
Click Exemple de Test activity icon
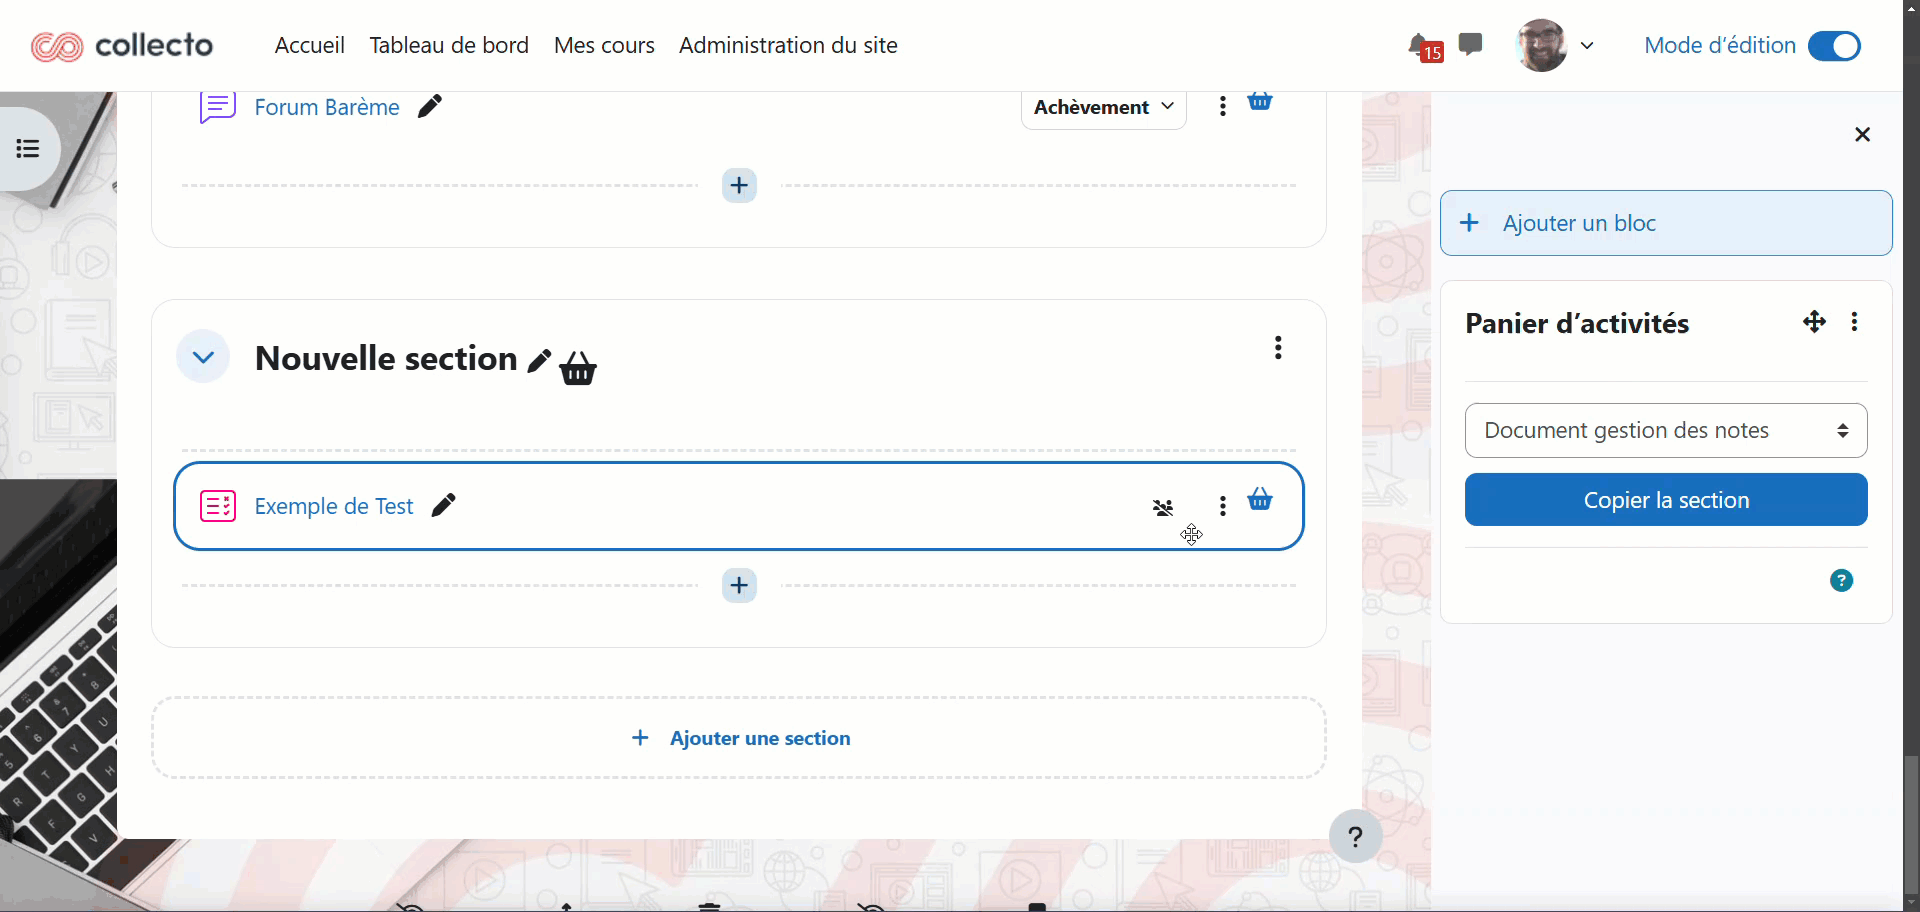[218, 506]
